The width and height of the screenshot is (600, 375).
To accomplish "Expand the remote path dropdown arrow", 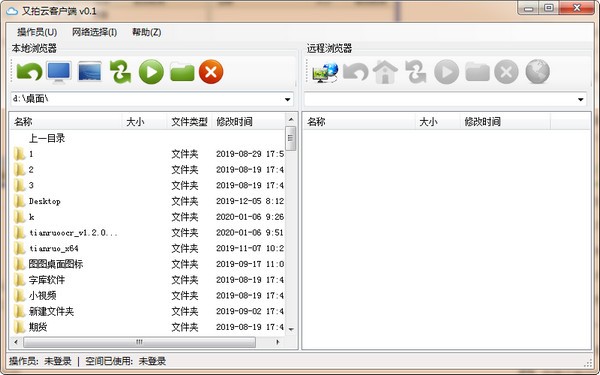I will 580,99.
